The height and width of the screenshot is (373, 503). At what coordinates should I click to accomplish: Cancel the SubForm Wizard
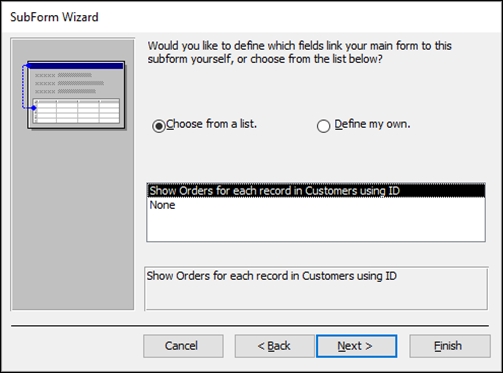coord(183,346)
